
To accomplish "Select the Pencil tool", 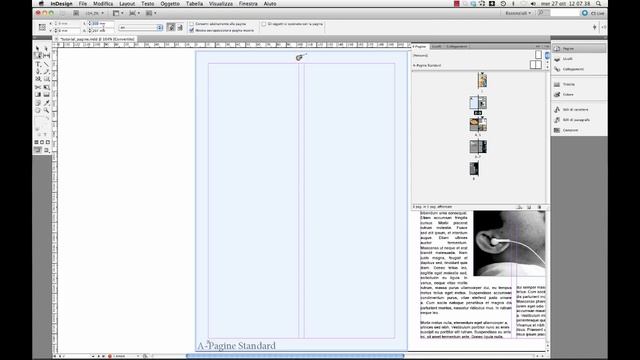I will [x=46, y=71].
